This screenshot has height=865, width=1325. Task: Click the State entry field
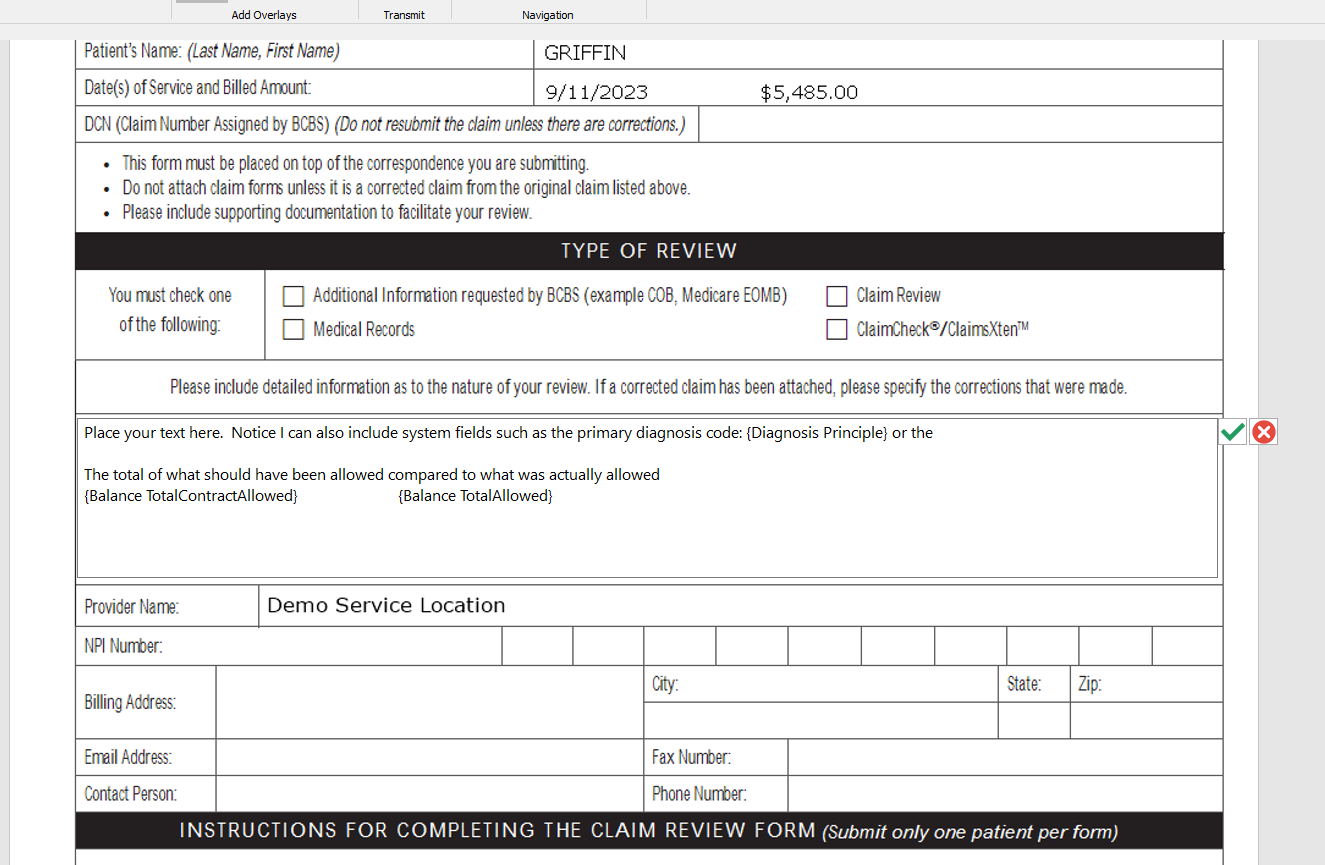pyautogui.click(x=1034, y=720)
